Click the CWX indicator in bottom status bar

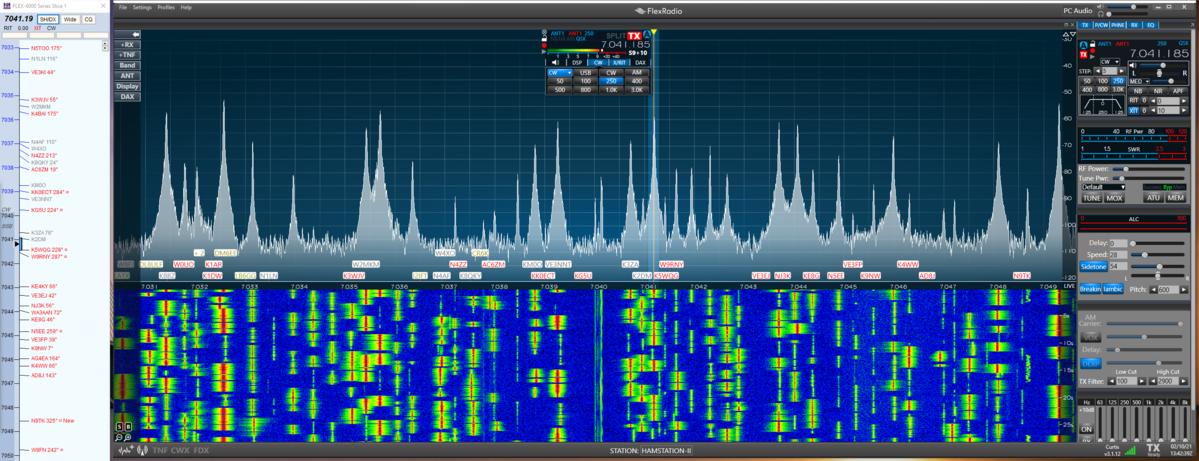181,451
